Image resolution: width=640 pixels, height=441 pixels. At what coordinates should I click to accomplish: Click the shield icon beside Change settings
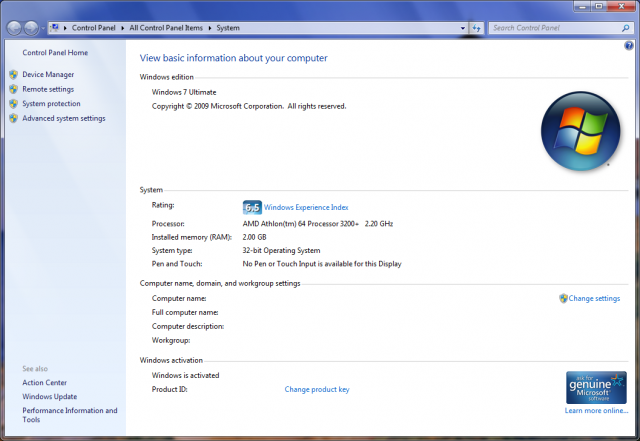(563, 298)
